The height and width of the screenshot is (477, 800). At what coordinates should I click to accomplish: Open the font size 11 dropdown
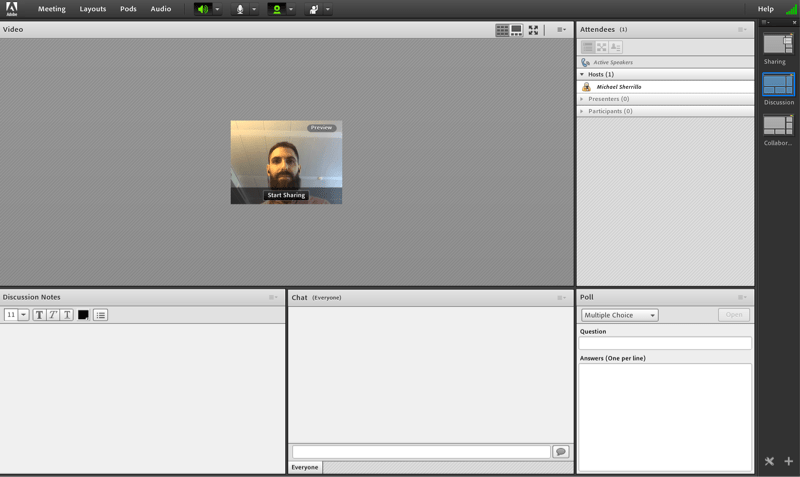23,315
